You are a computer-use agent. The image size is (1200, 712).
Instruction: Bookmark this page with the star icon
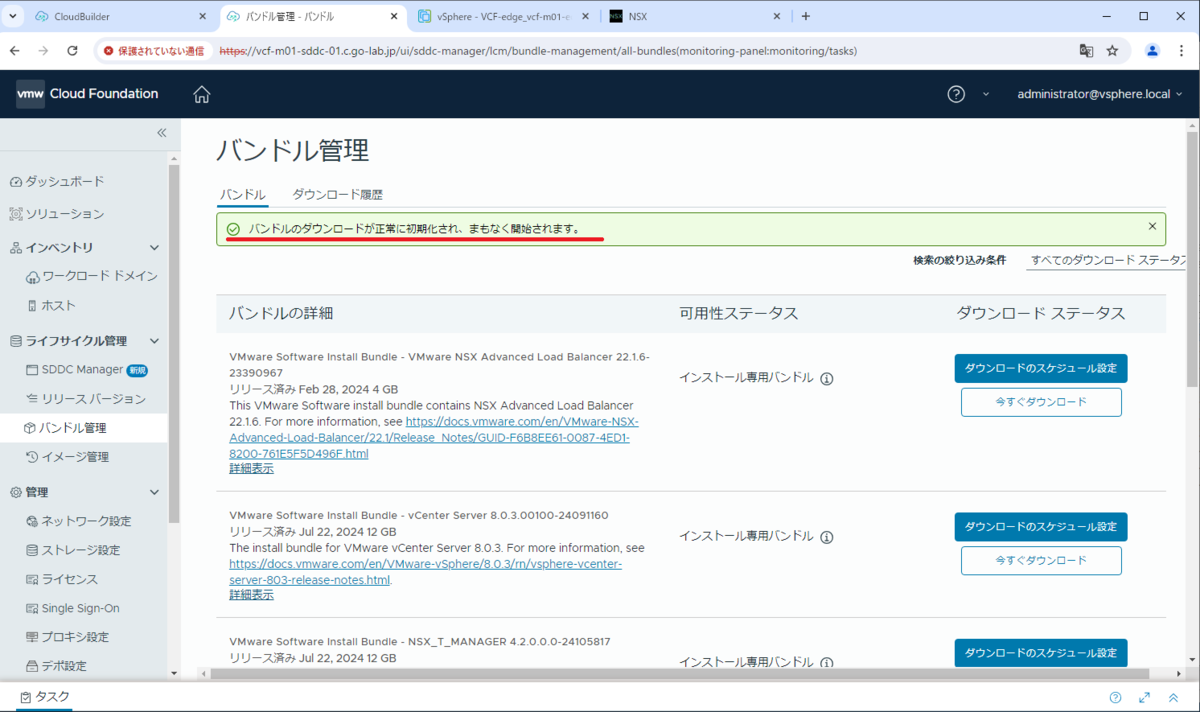pyautogui.click(x=1112, y=51)
